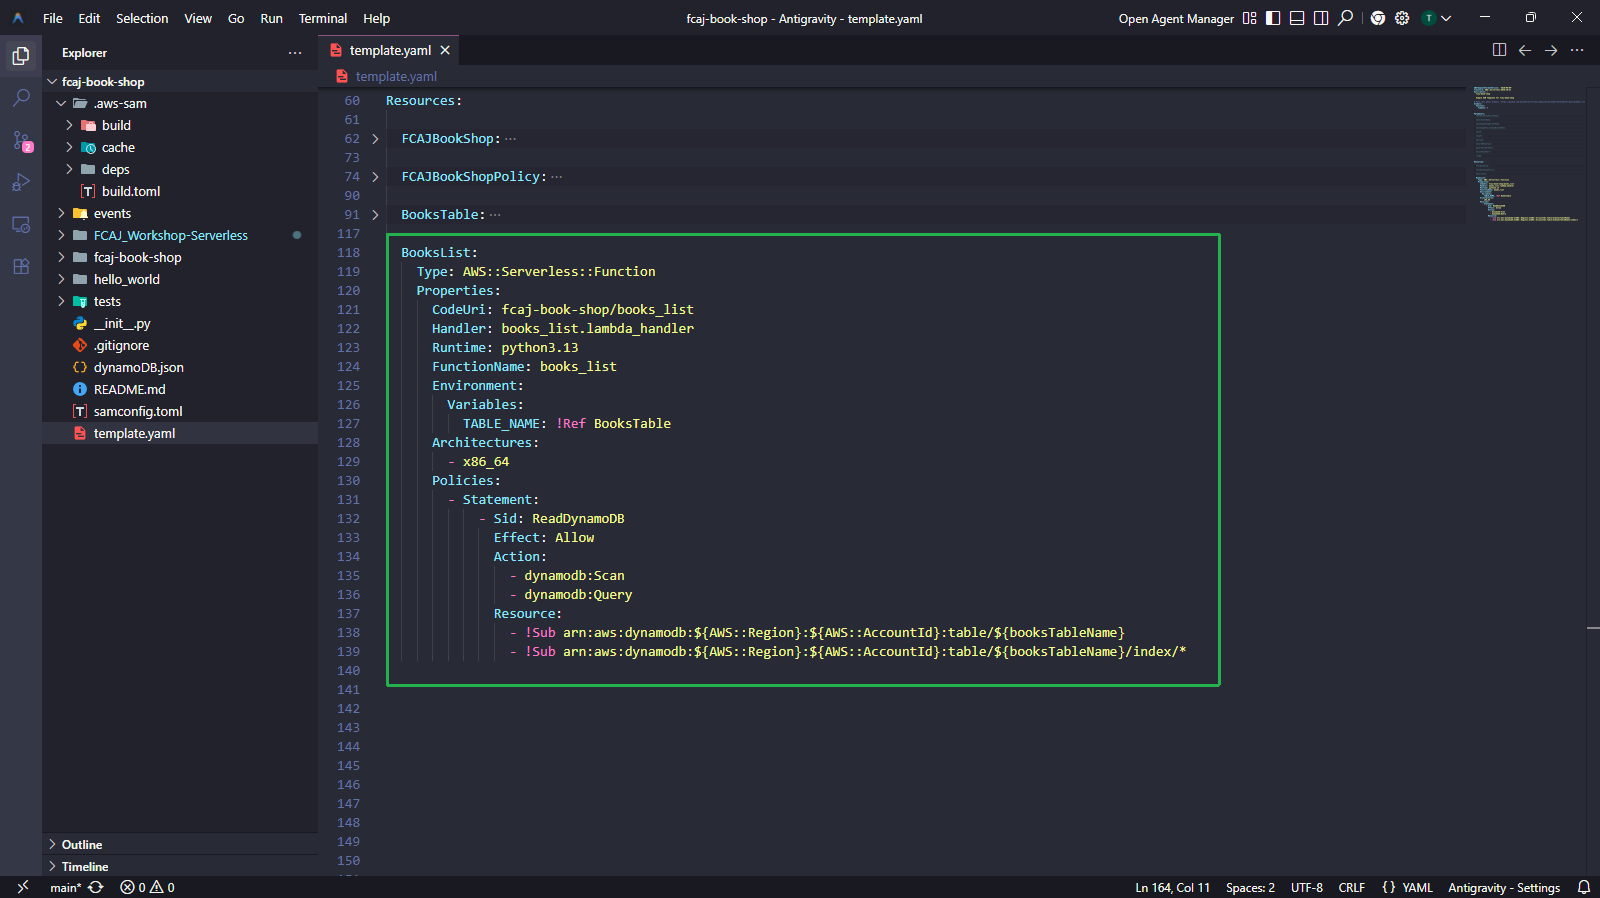Click the code minimap preview
Screen dimensions: 1600x898
point(1526,155)
